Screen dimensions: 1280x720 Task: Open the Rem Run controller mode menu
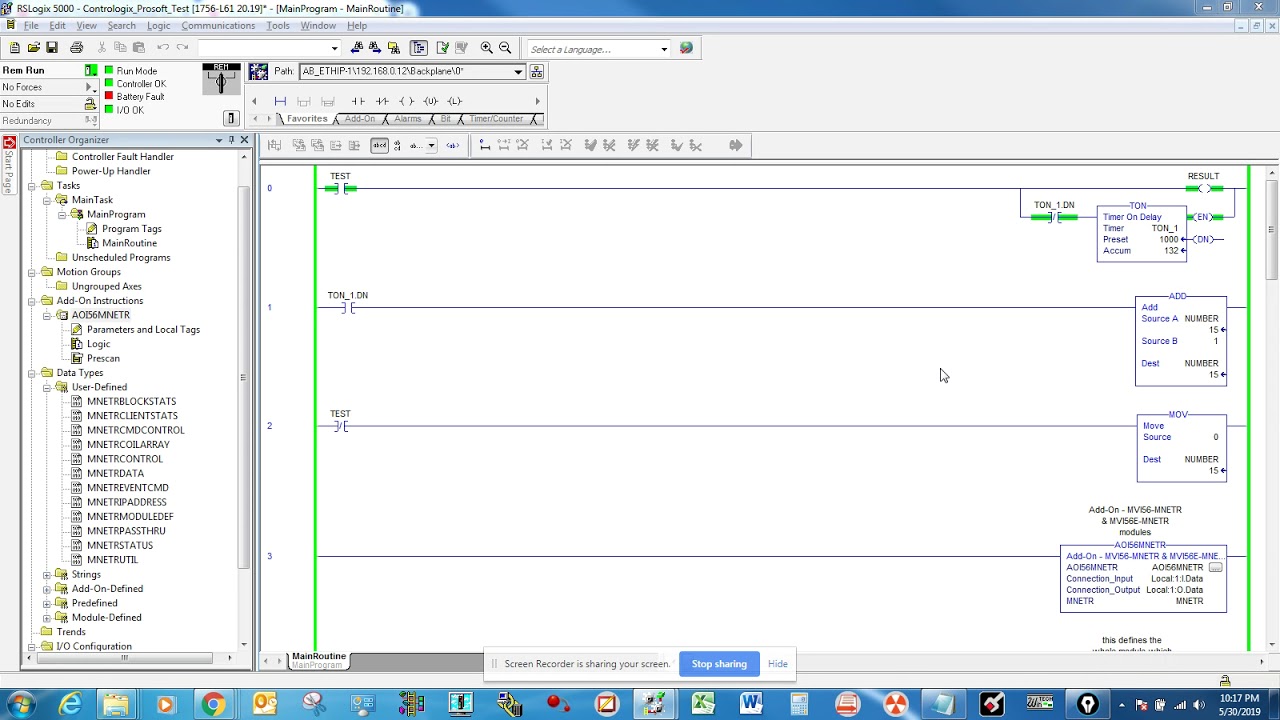click(x=90, y=71)
